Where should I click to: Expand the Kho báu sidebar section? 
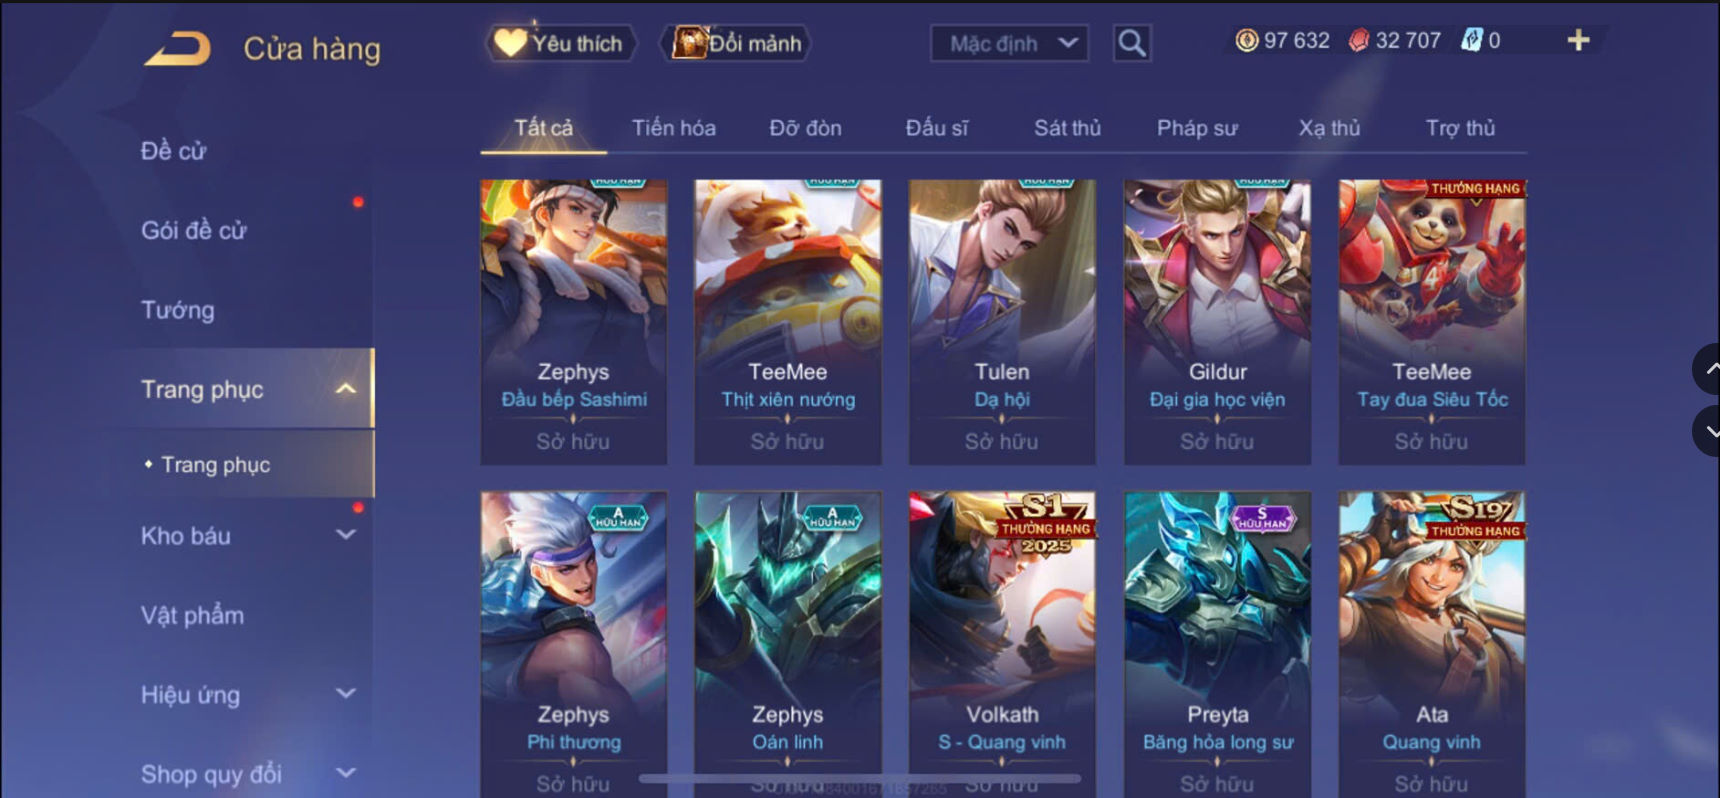(346, 535)
